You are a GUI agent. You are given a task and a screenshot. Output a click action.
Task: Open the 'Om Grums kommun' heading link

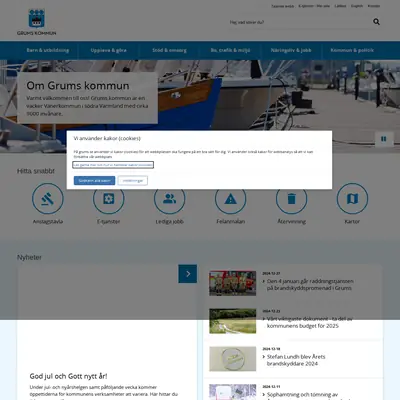(78, 86)
